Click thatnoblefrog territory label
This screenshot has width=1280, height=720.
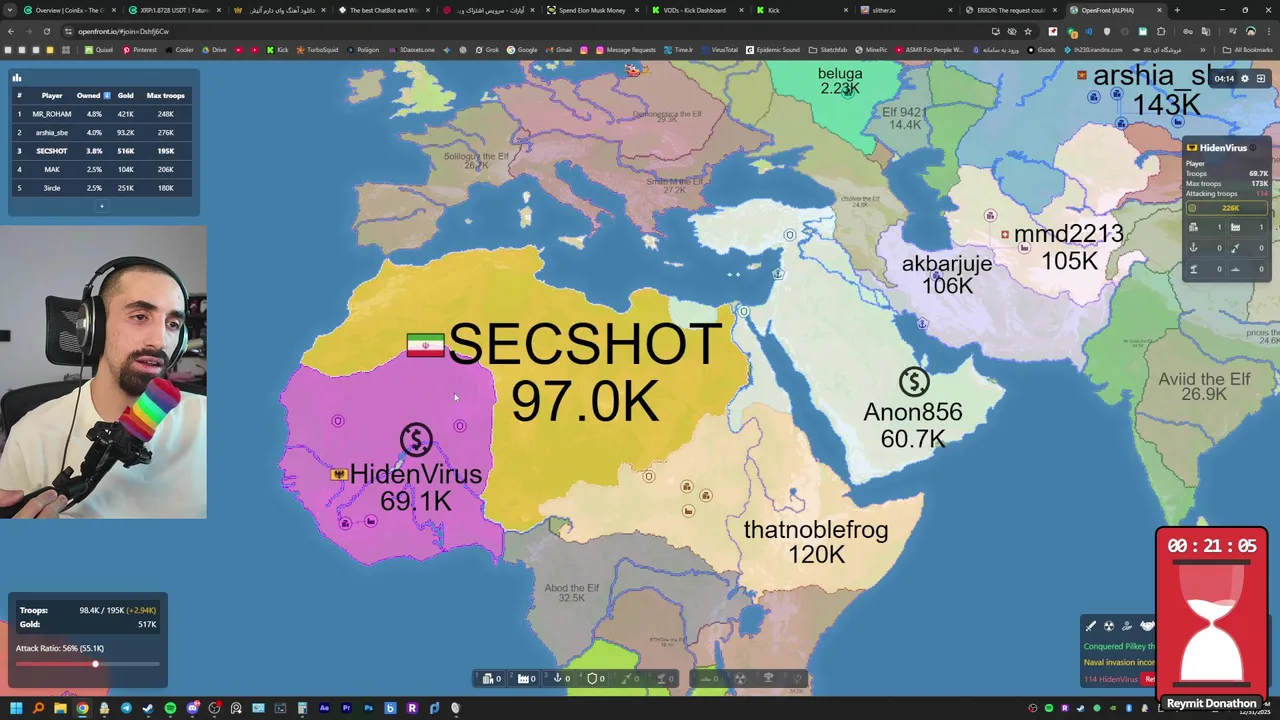[x=815, y=530]
